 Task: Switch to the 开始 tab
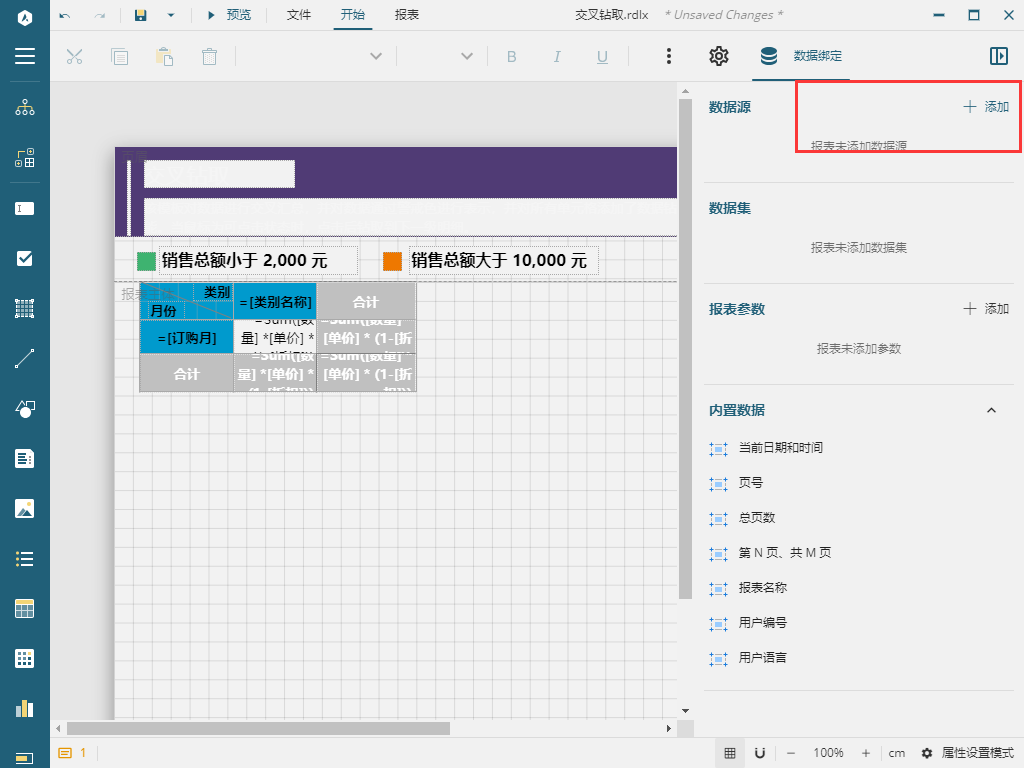353,15
